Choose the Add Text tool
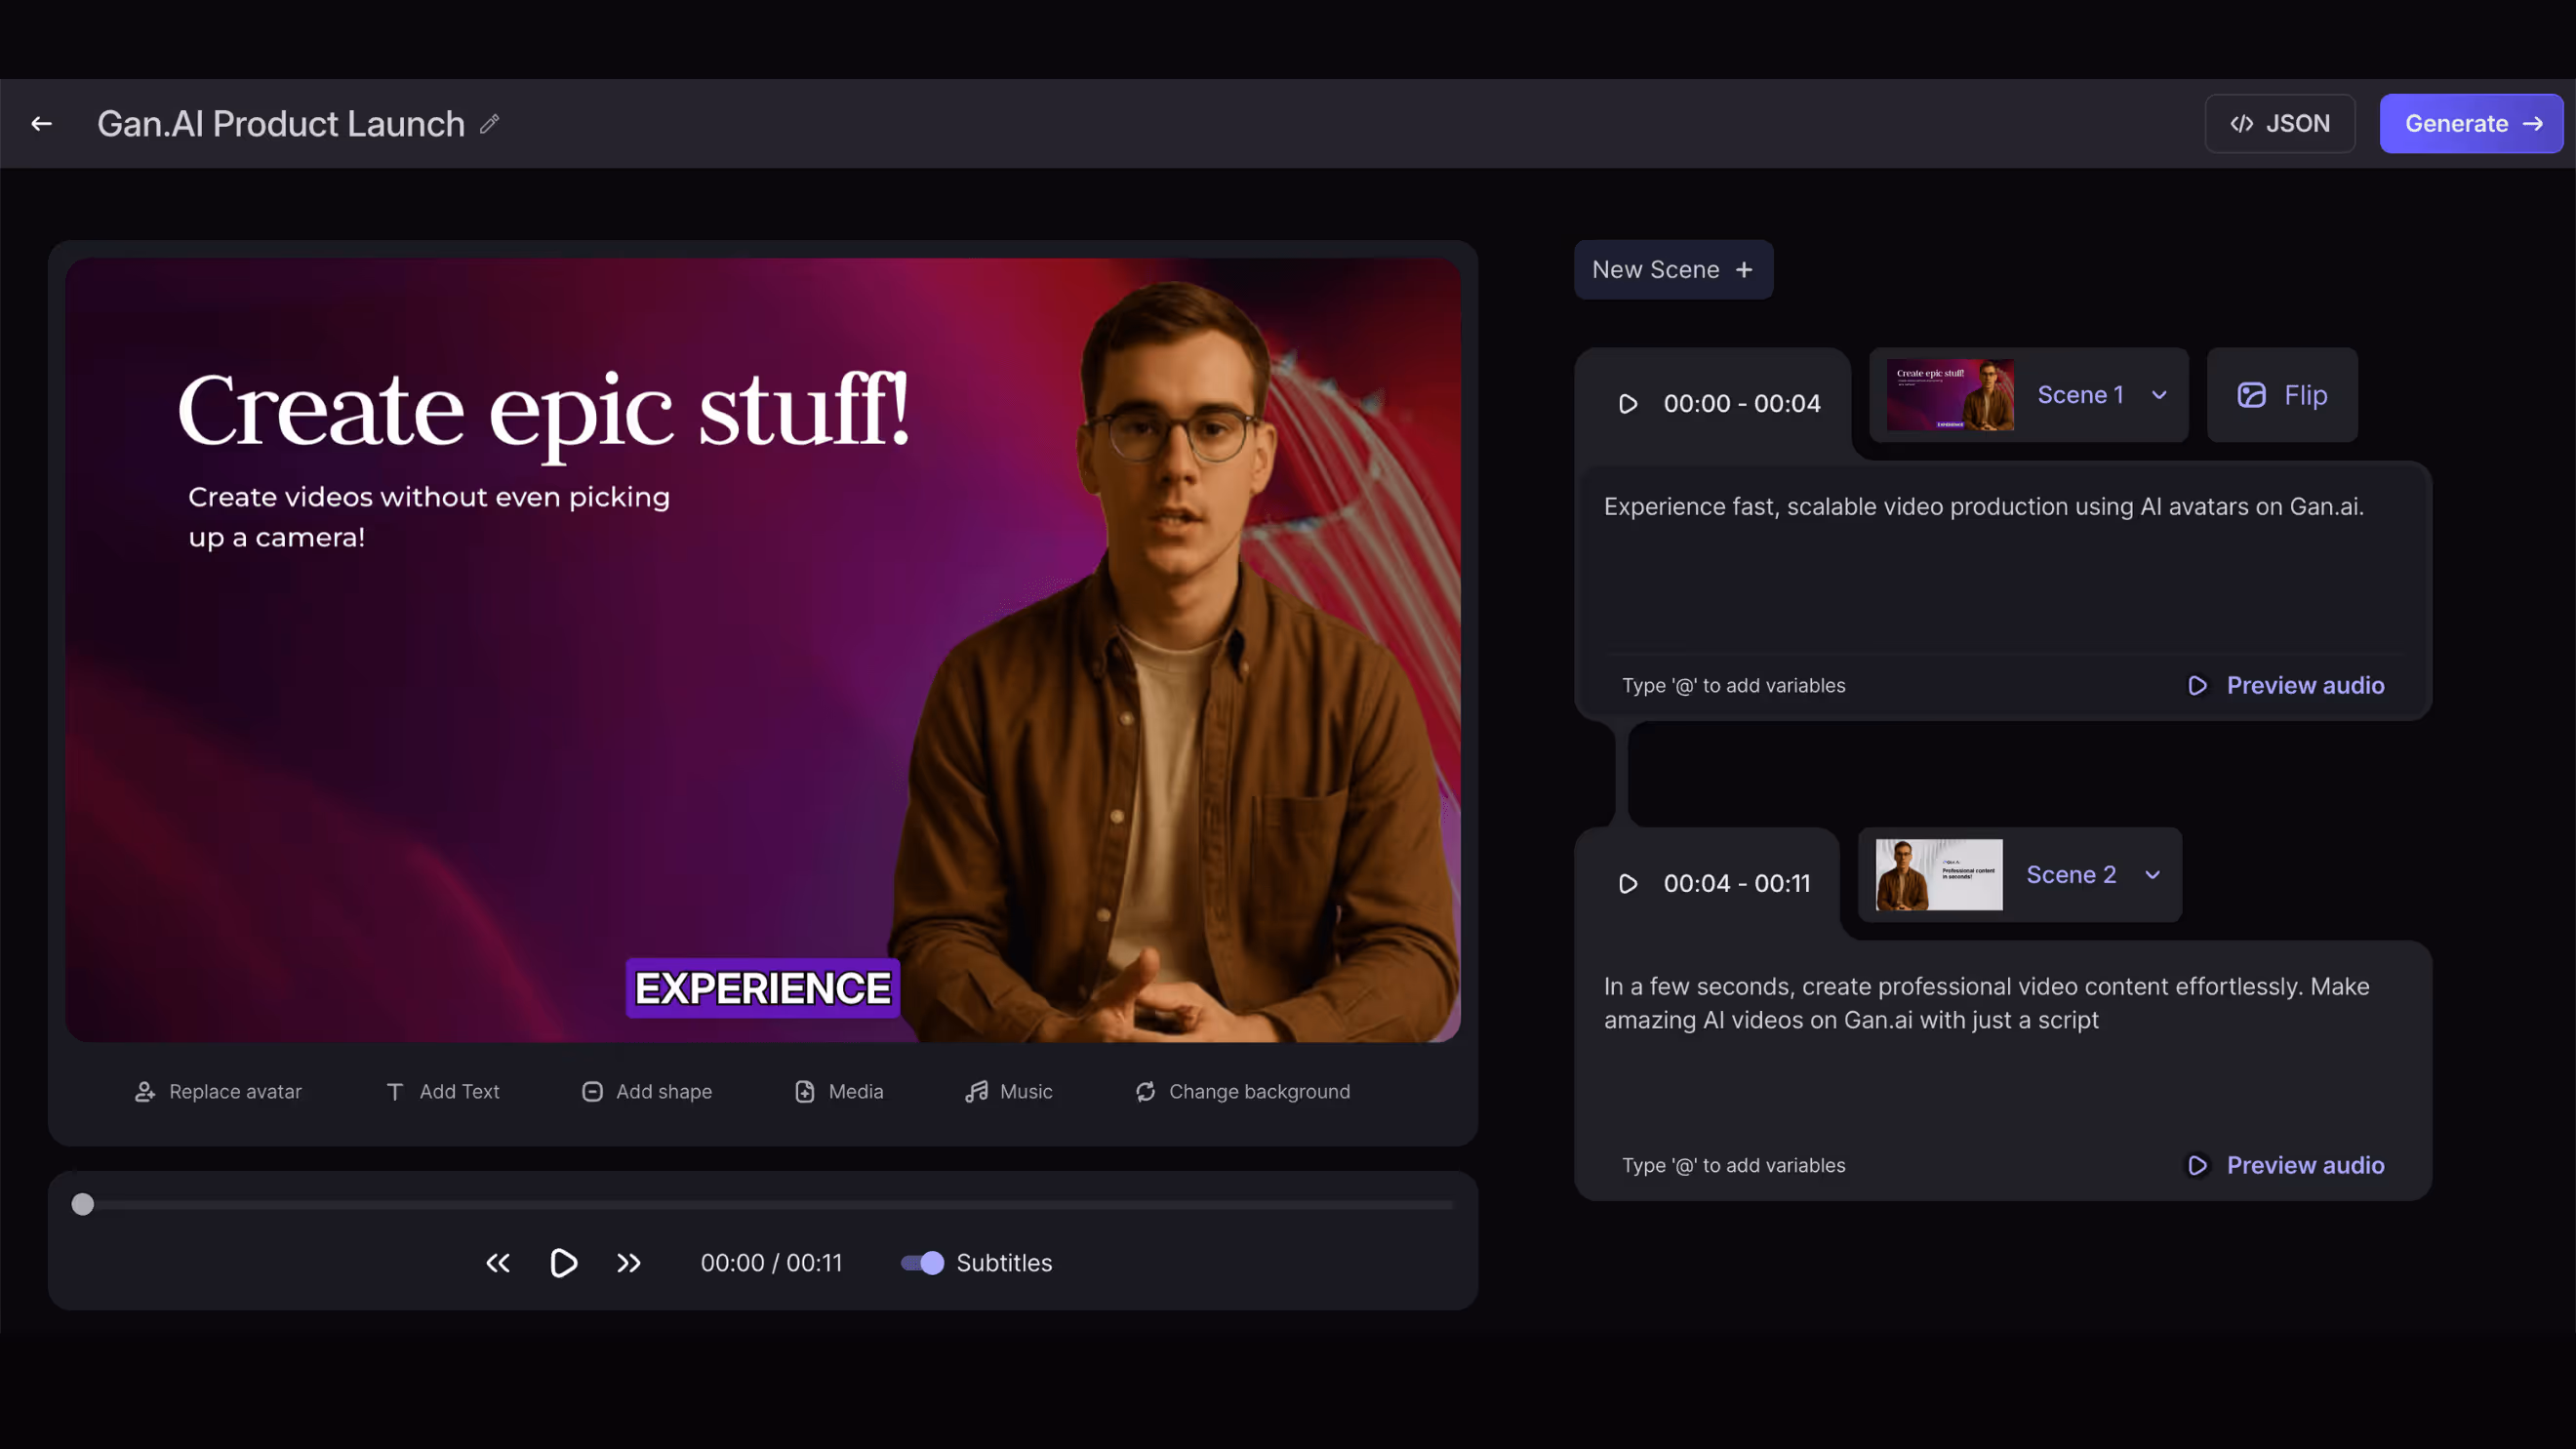 click(x=442, y=1092)
